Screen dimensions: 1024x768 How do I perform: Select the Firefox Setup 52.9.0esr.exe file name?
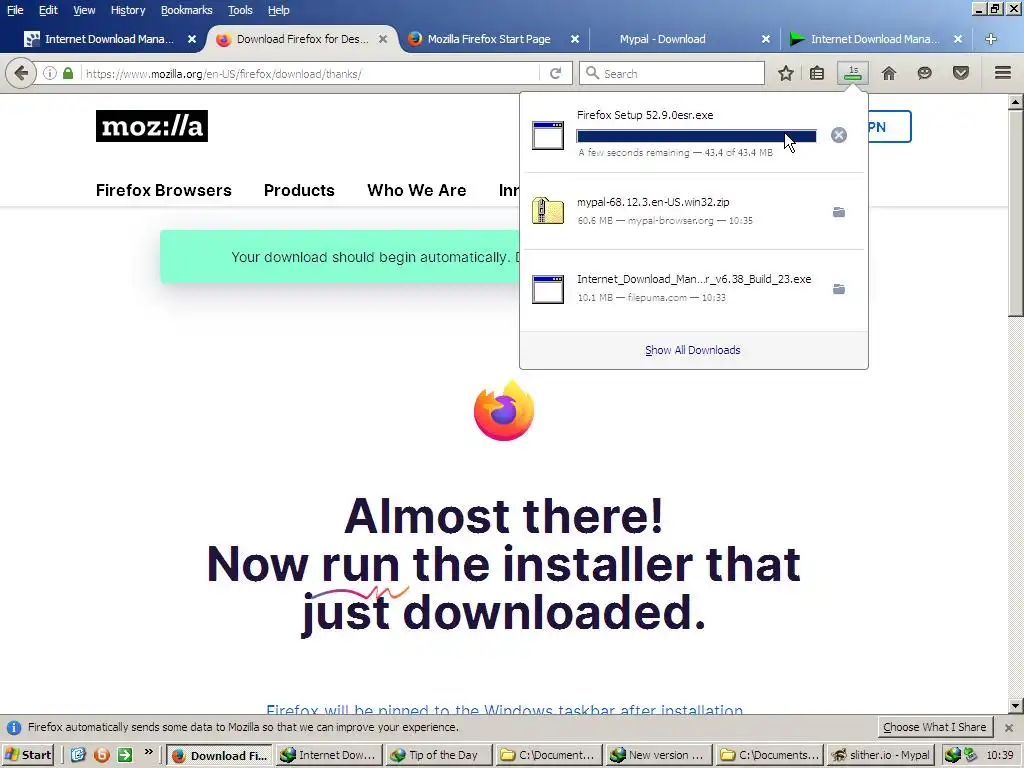click(x=645, y=115)
